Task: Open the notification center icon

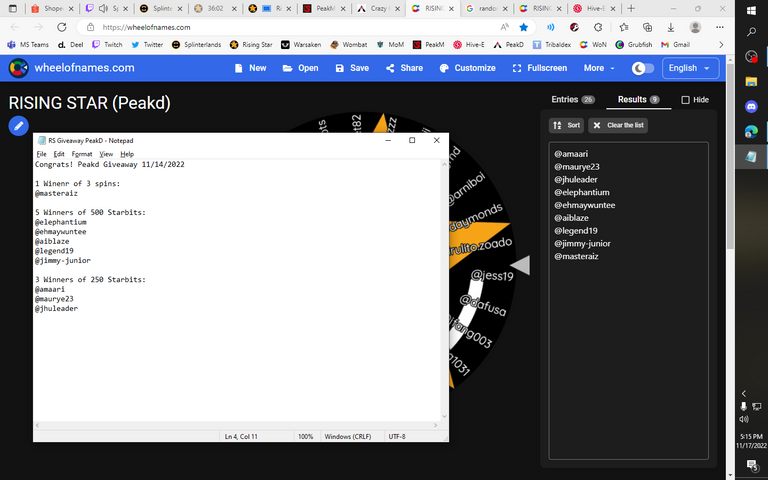Action: (x=751, y=464)
